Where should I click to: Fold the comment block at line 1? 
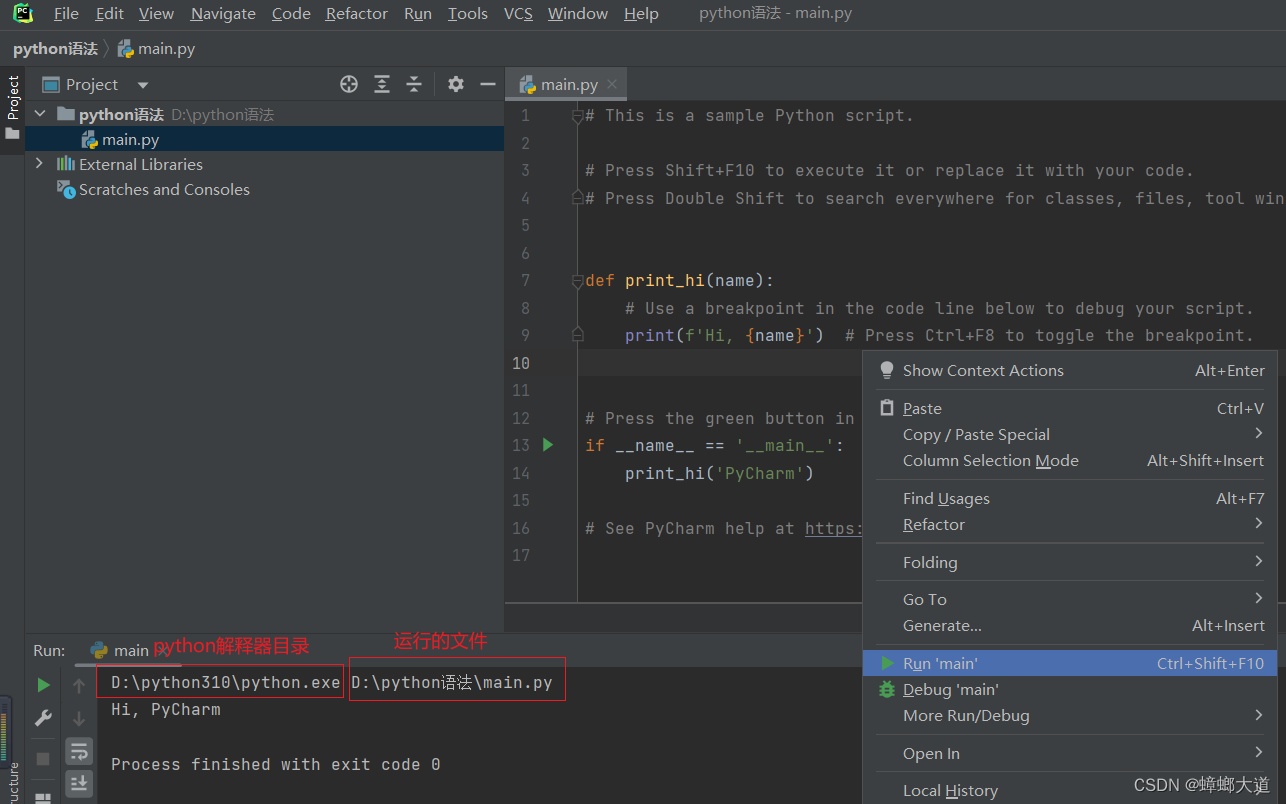click(x=577, y=116)
